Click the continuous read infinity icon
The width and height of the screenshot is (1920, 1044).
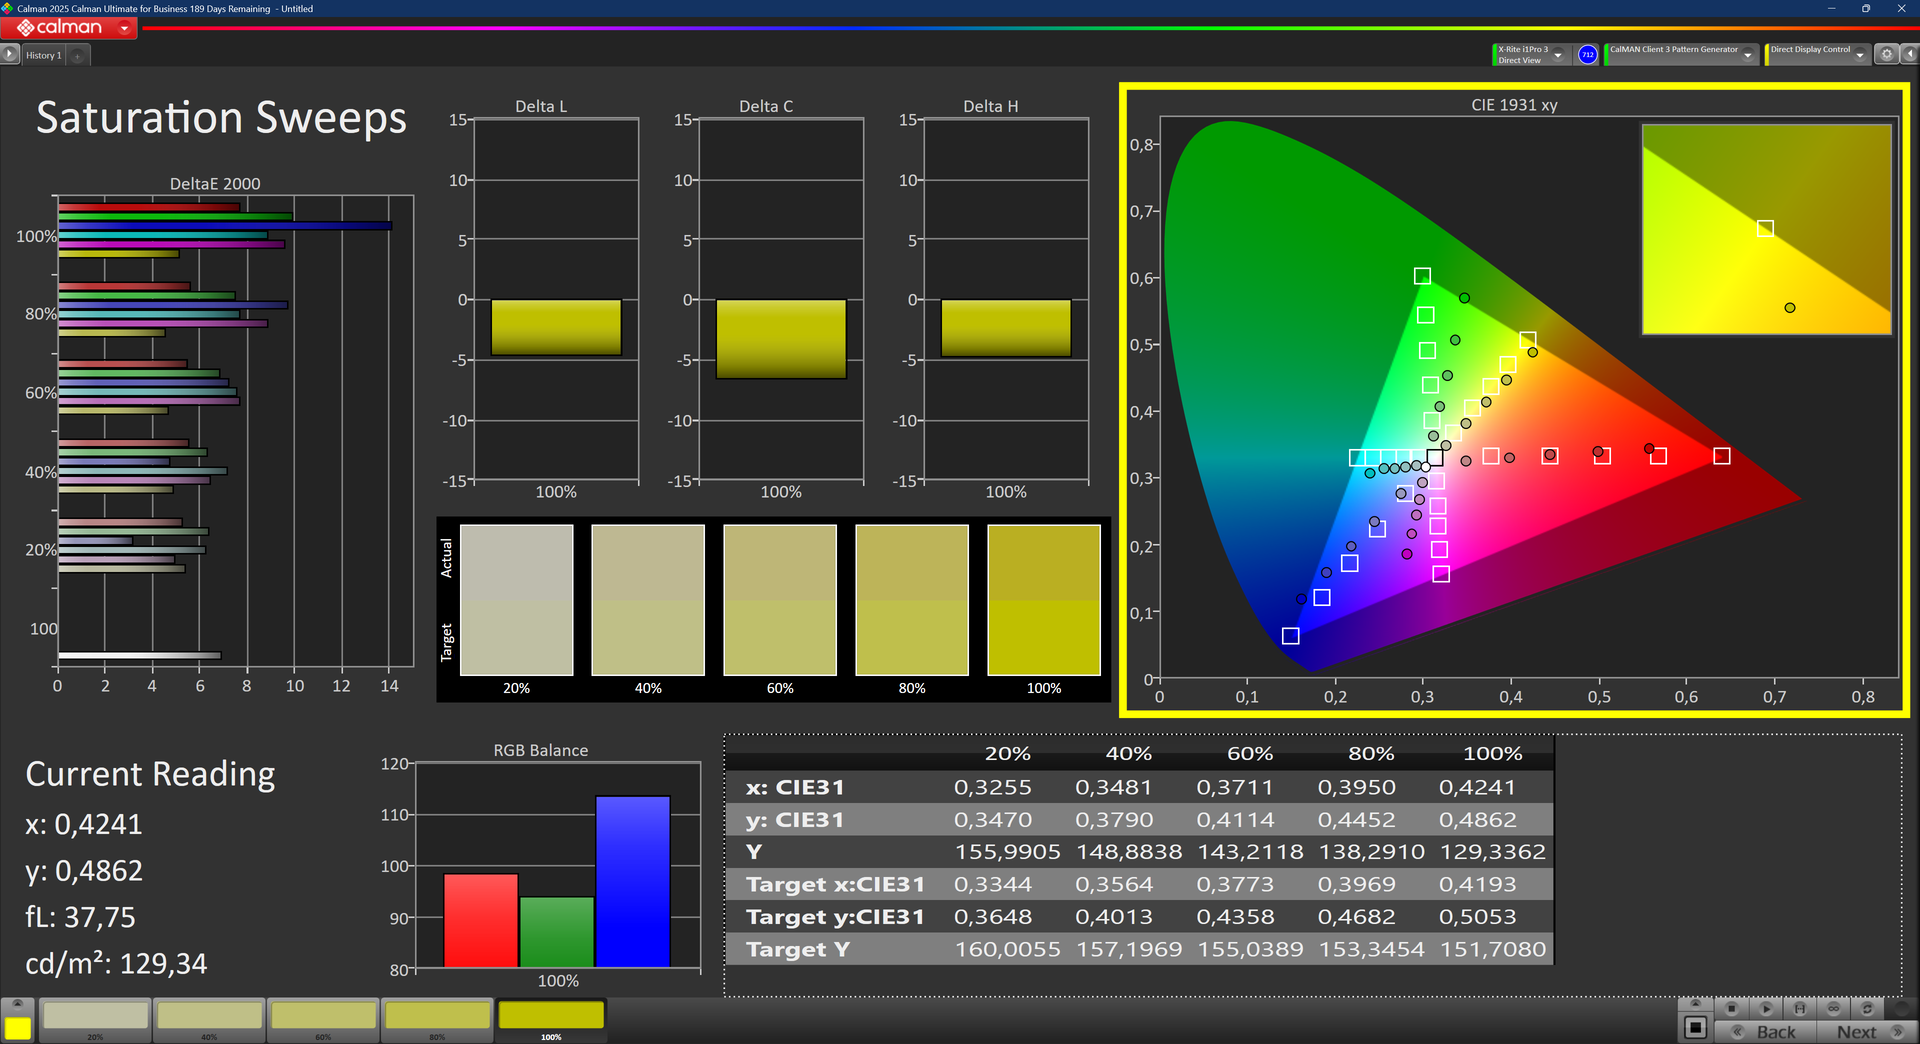(x=1834, y=1008)
